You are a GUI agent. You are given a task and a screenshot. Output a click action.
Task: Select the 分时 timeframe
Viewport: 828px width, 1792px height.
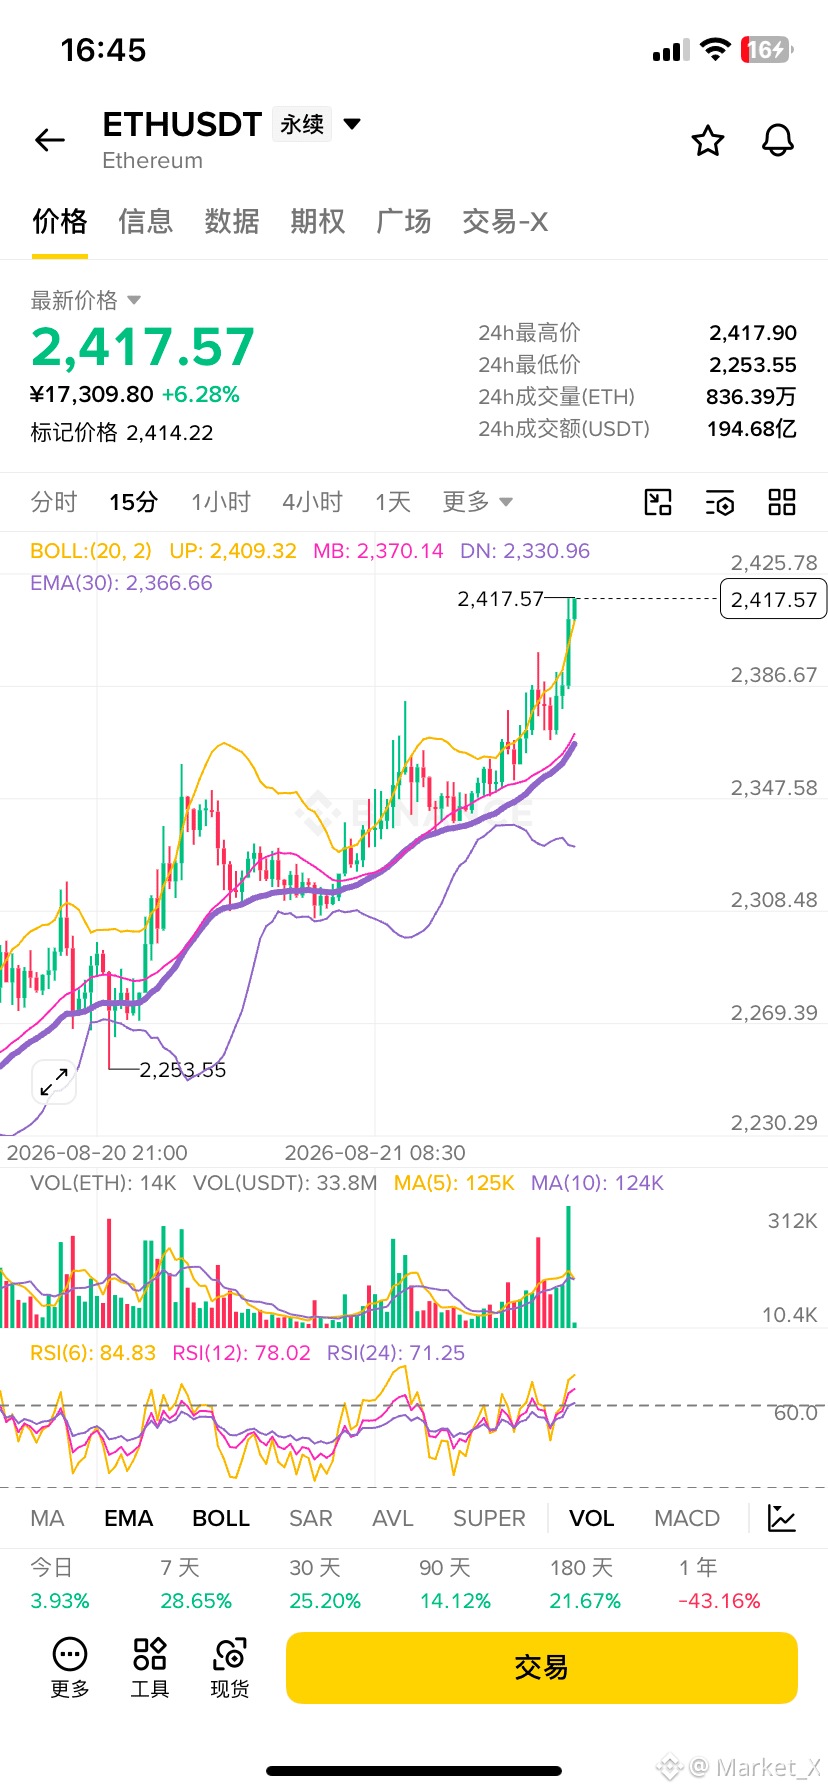click(54, 502)
